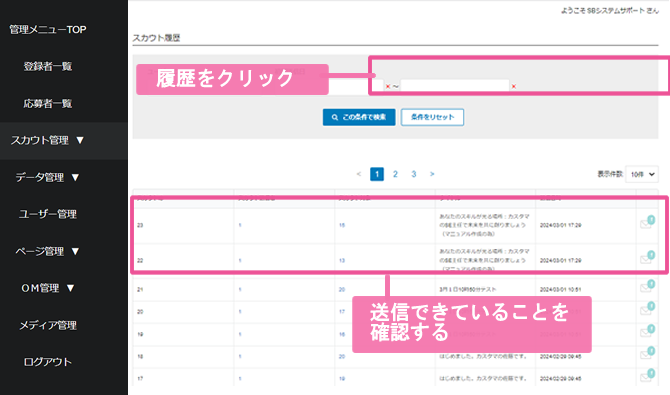
Task: Expand データ管理 sidebar menu
Action: coord(48,177)
